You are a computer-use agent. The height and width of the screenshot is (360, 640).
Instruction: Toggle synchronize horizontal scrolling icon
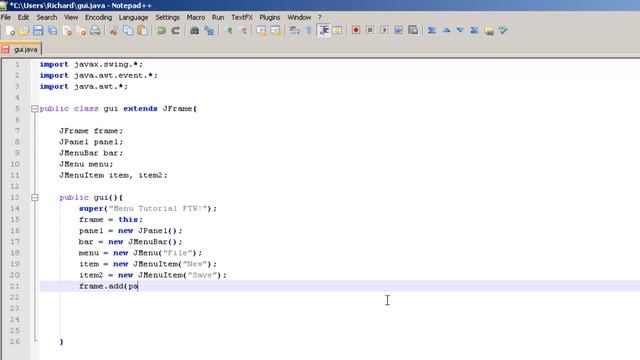tap(276, 31)
